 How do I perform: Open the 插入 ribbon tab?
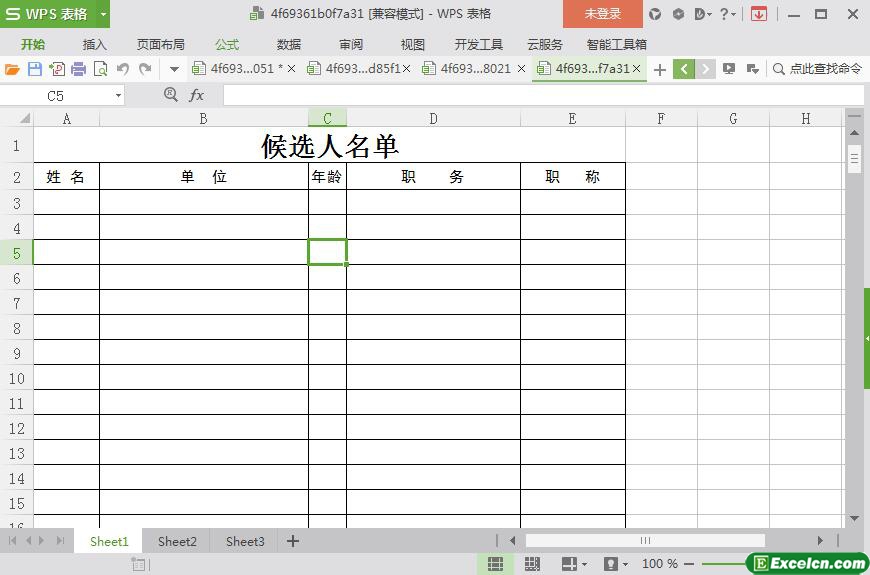click(94, 44)
